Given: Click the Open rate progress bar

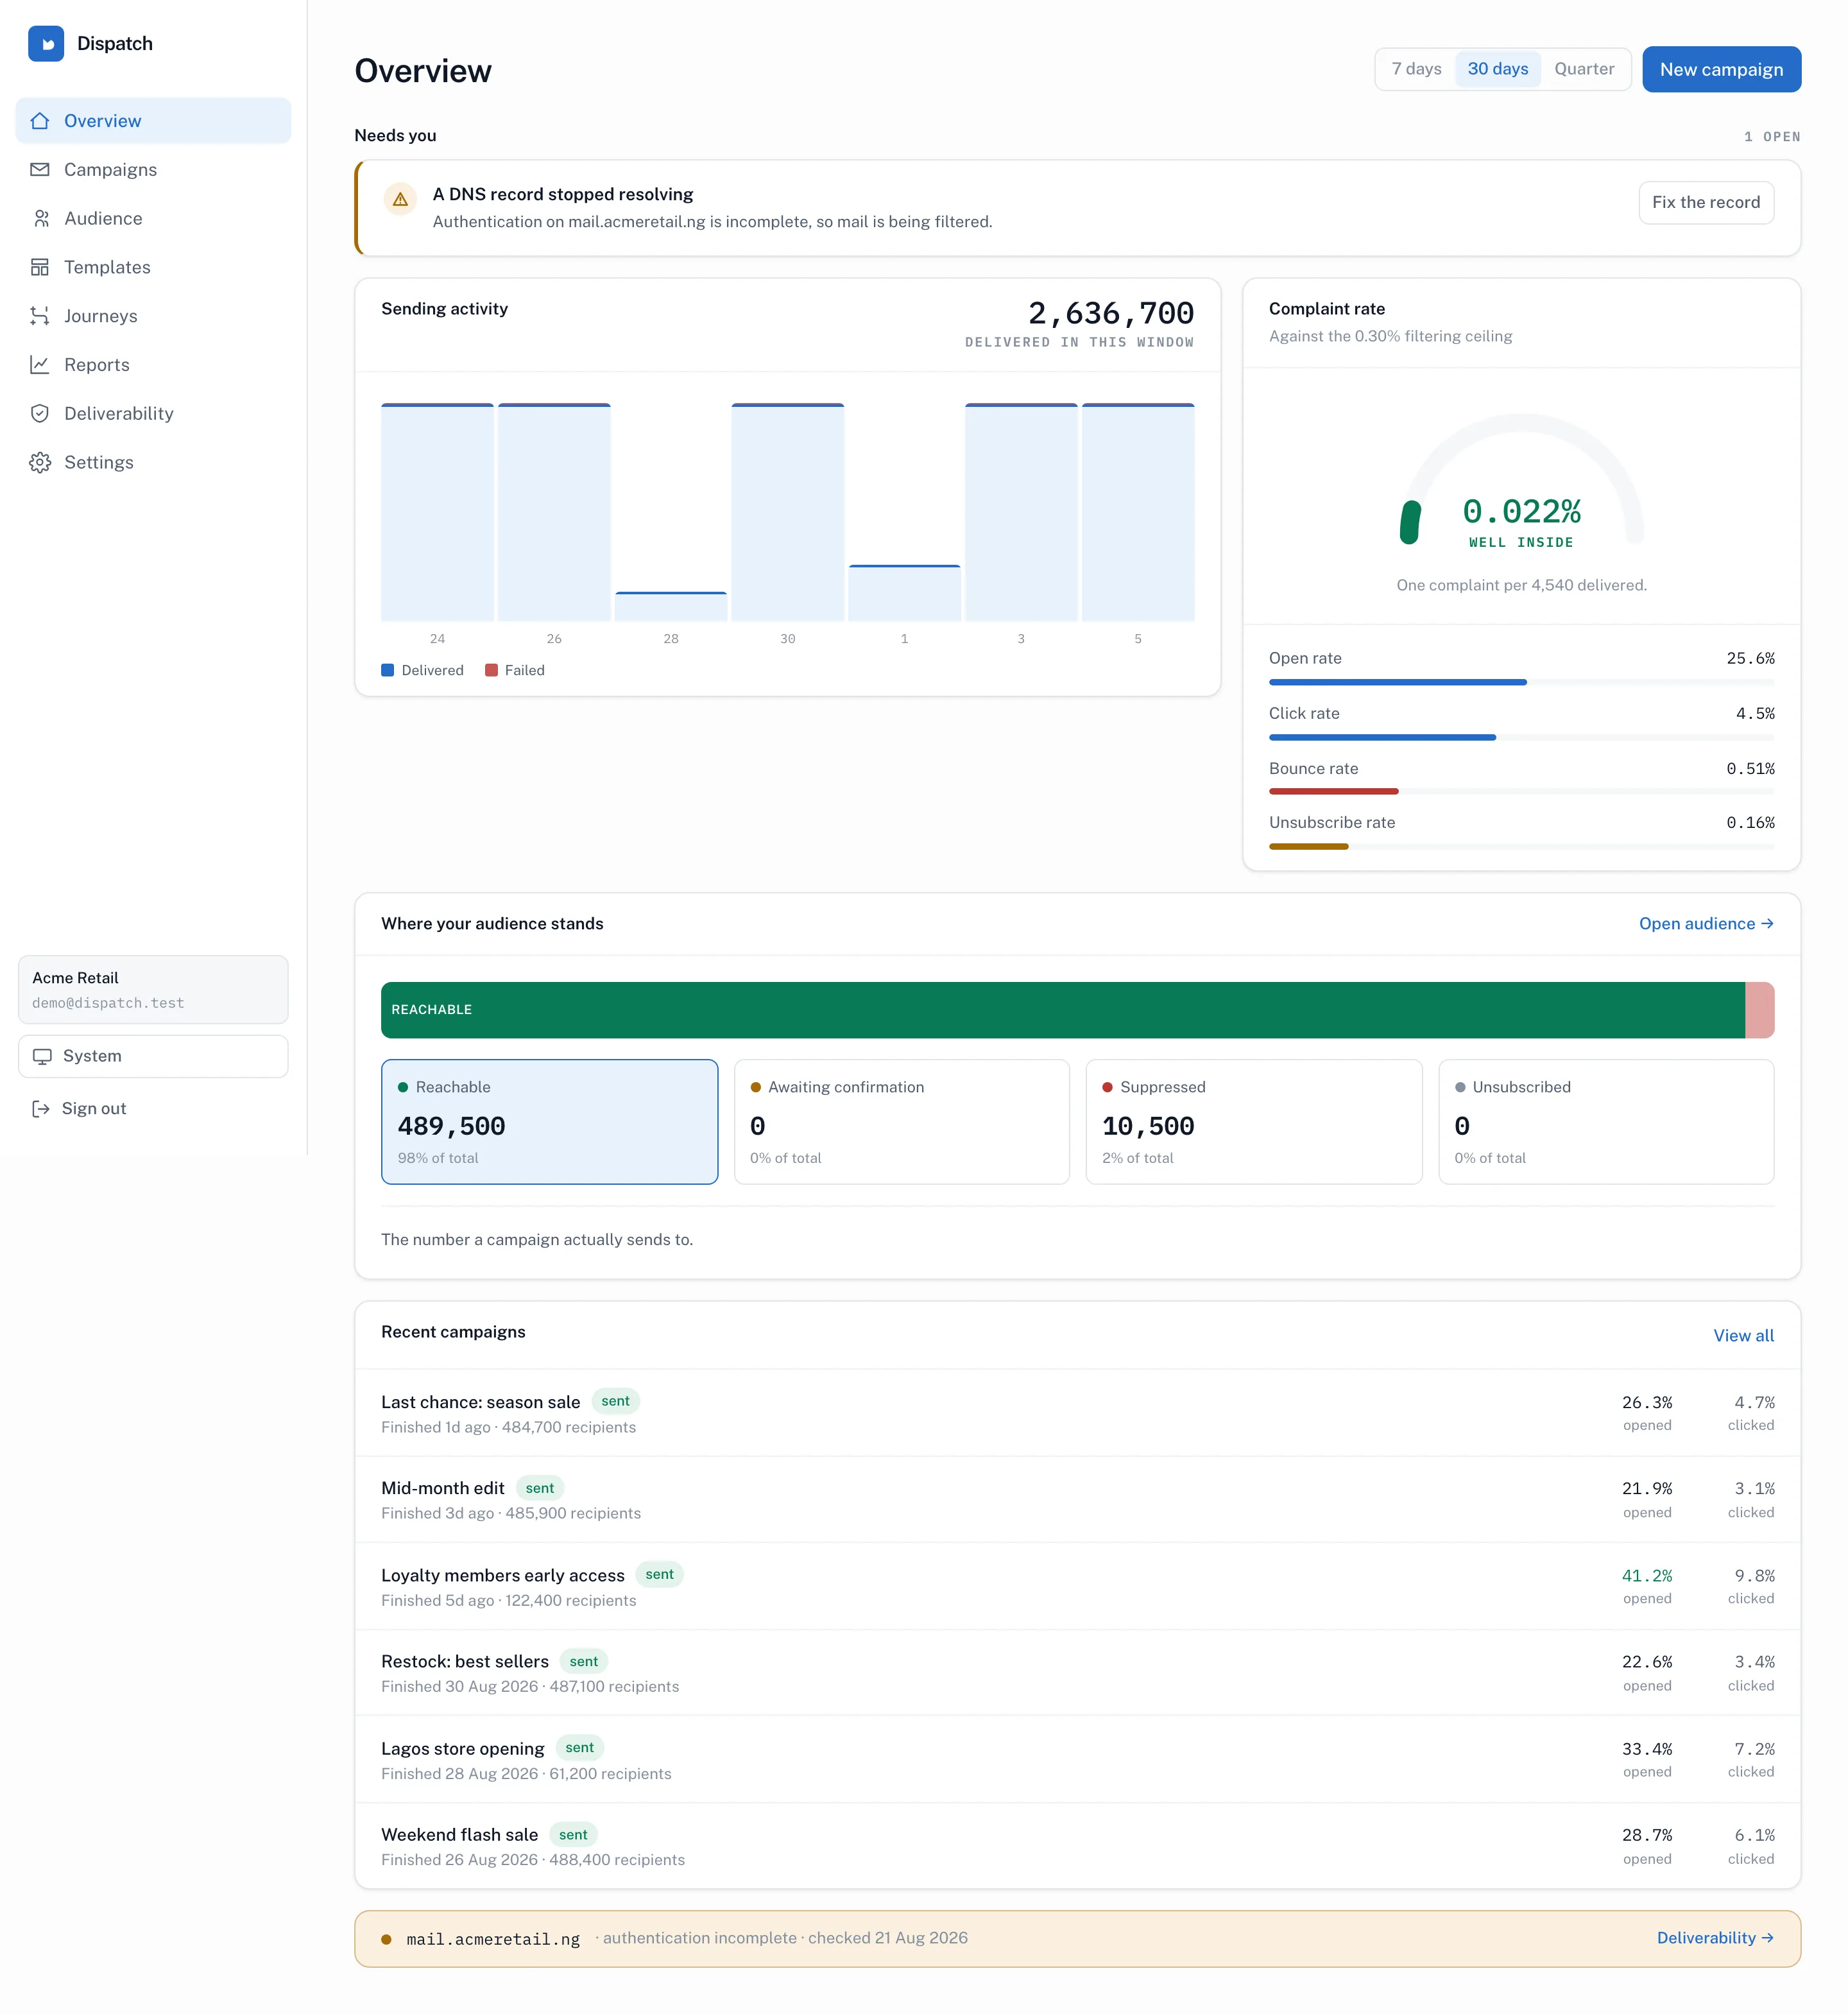Looking at the screenshot, I should (1521, 682).
